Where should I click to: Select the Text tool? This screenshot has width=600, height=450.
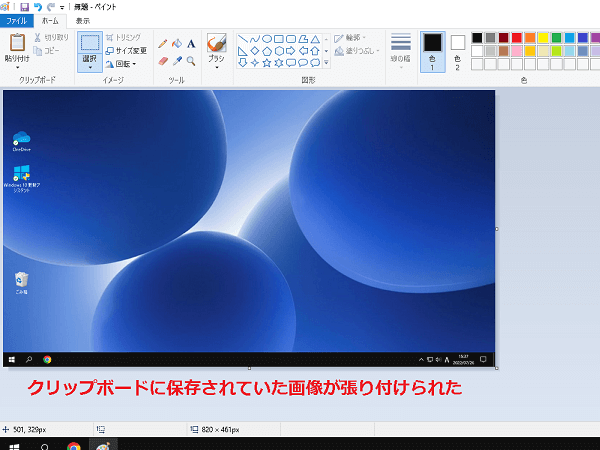tap(191, 44)
